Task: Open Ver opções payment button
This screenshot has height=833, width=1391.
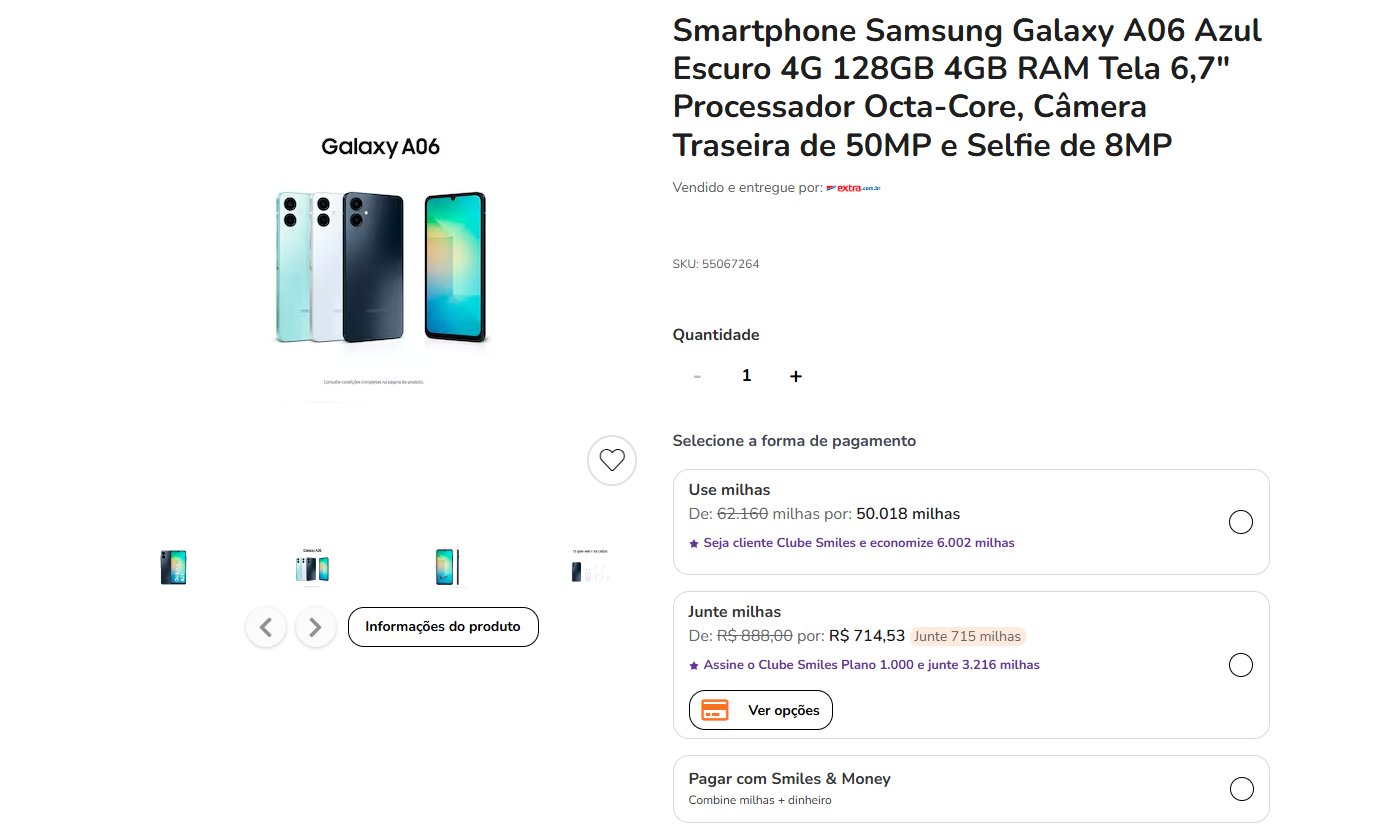Action: pyautogui.click(x=761, y=710)
